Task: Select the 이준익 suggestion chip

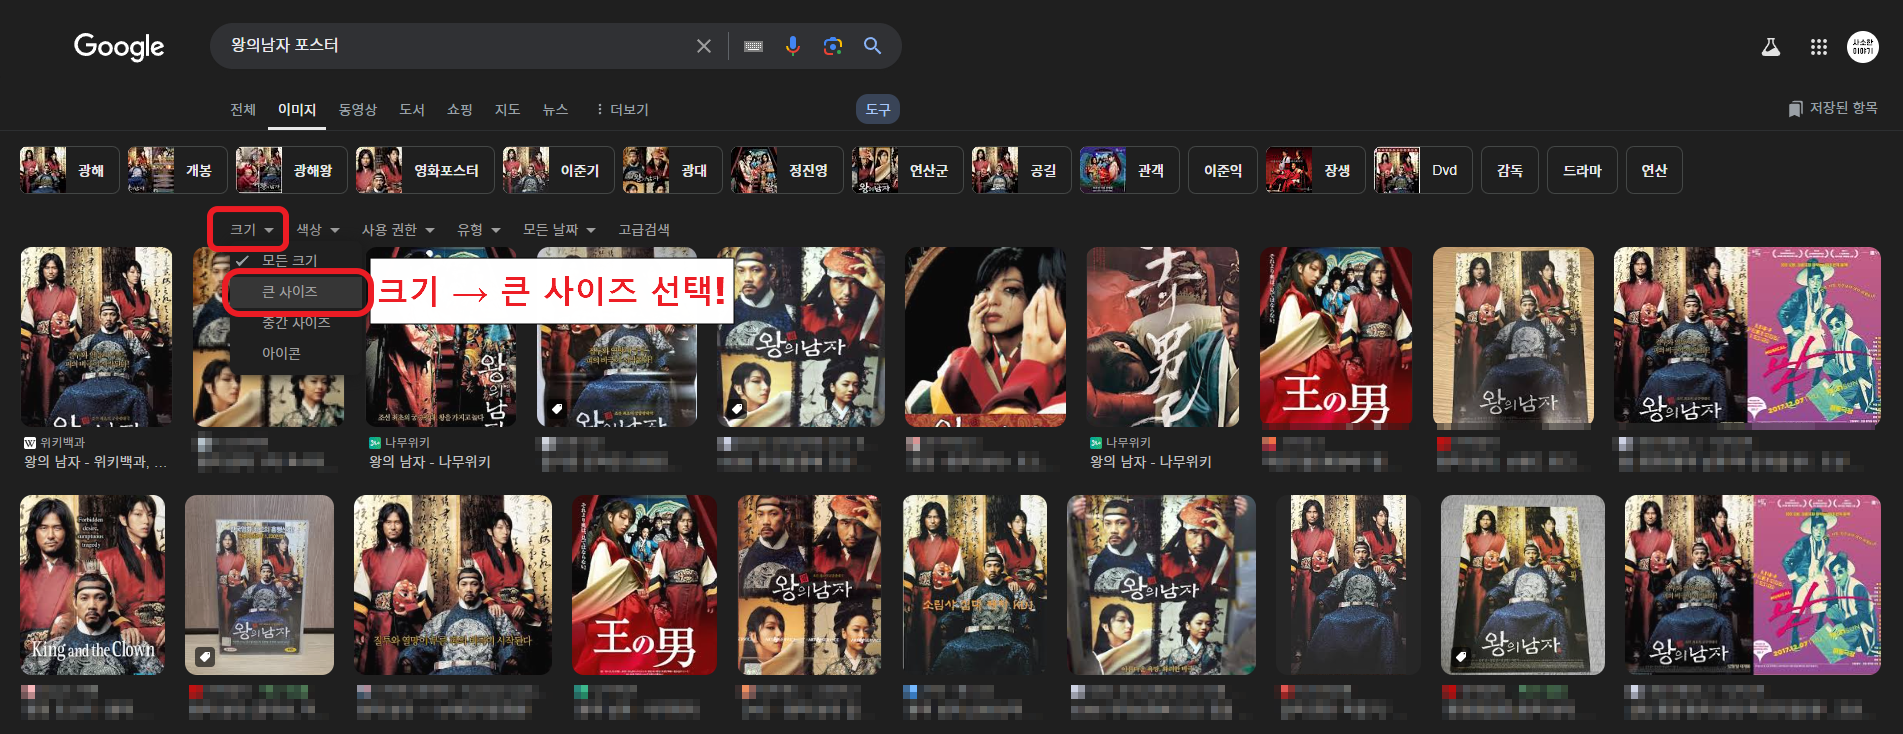Action: [x=1222, y=170]
